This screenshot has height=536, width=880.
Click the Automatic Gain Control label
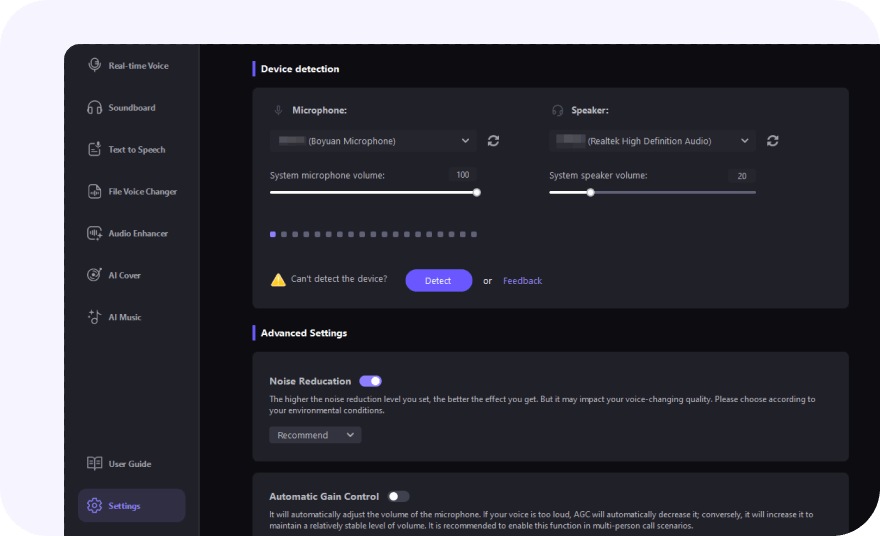(324, 497)
